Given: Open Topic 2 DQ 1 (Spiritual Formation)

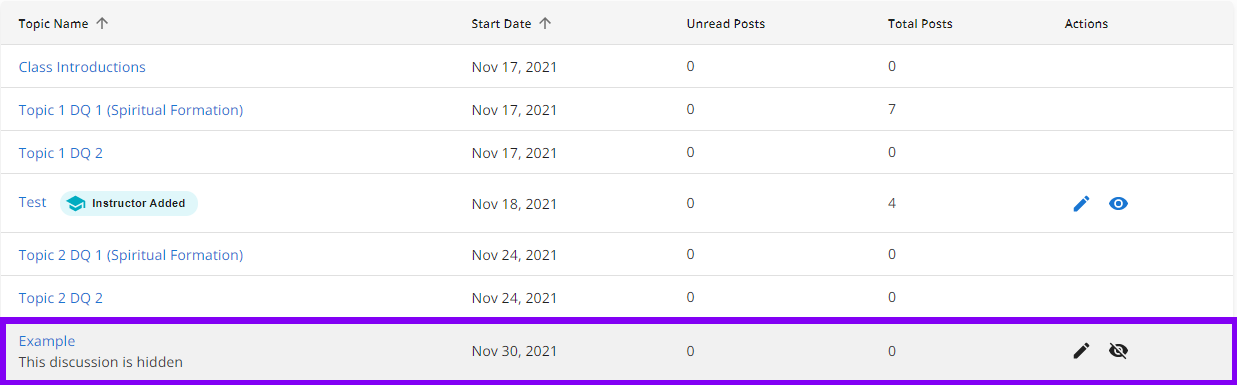Looking at the screenshot, I should 131,255.
